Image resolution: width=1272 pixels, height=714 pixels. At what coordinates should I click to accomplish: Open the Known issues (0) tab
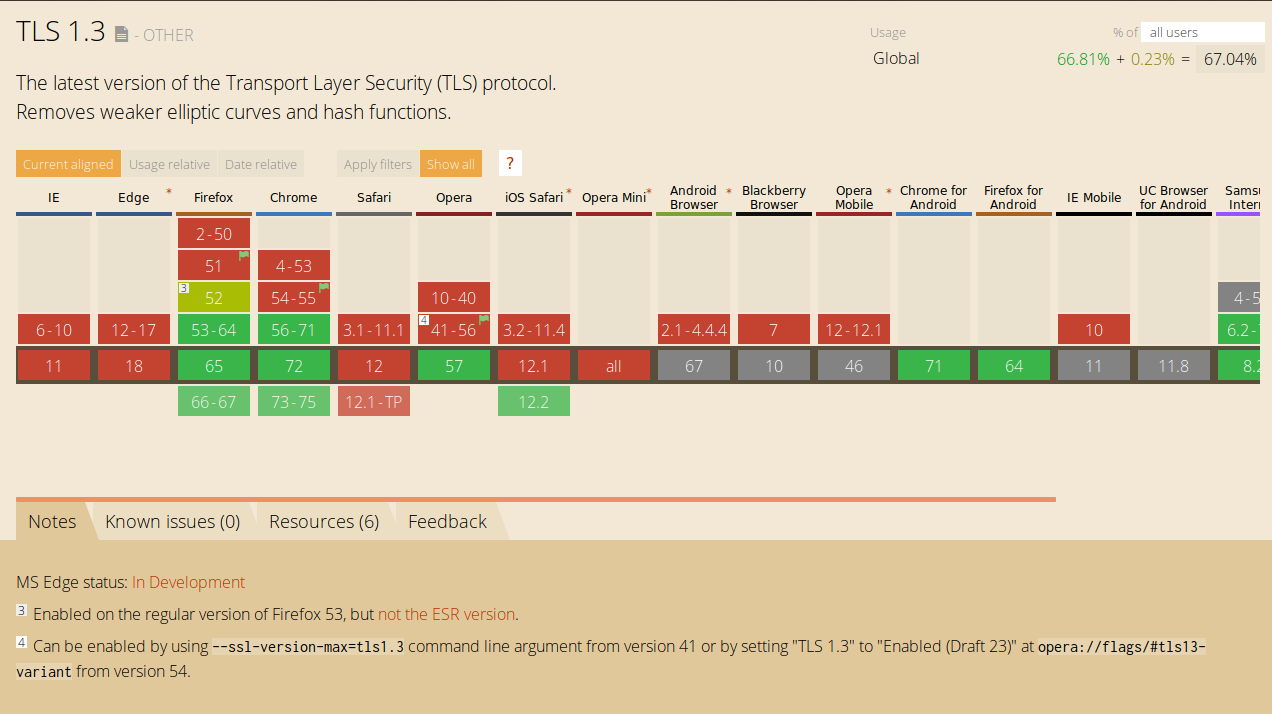173,521
